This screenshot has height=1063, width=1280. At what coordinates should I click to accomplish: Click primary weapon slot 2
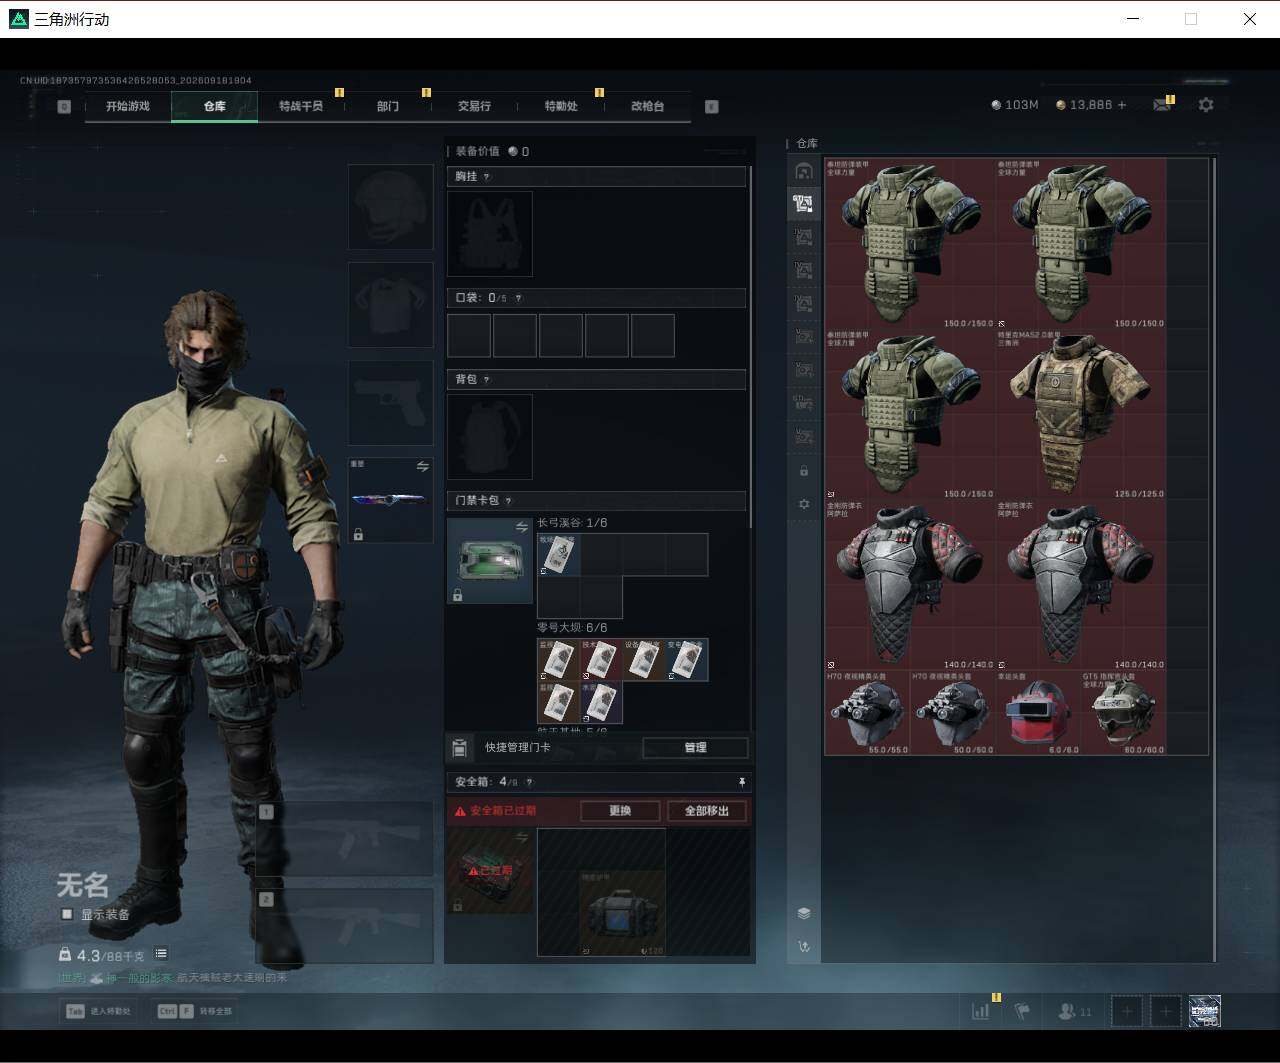click(x=344, y=926)
